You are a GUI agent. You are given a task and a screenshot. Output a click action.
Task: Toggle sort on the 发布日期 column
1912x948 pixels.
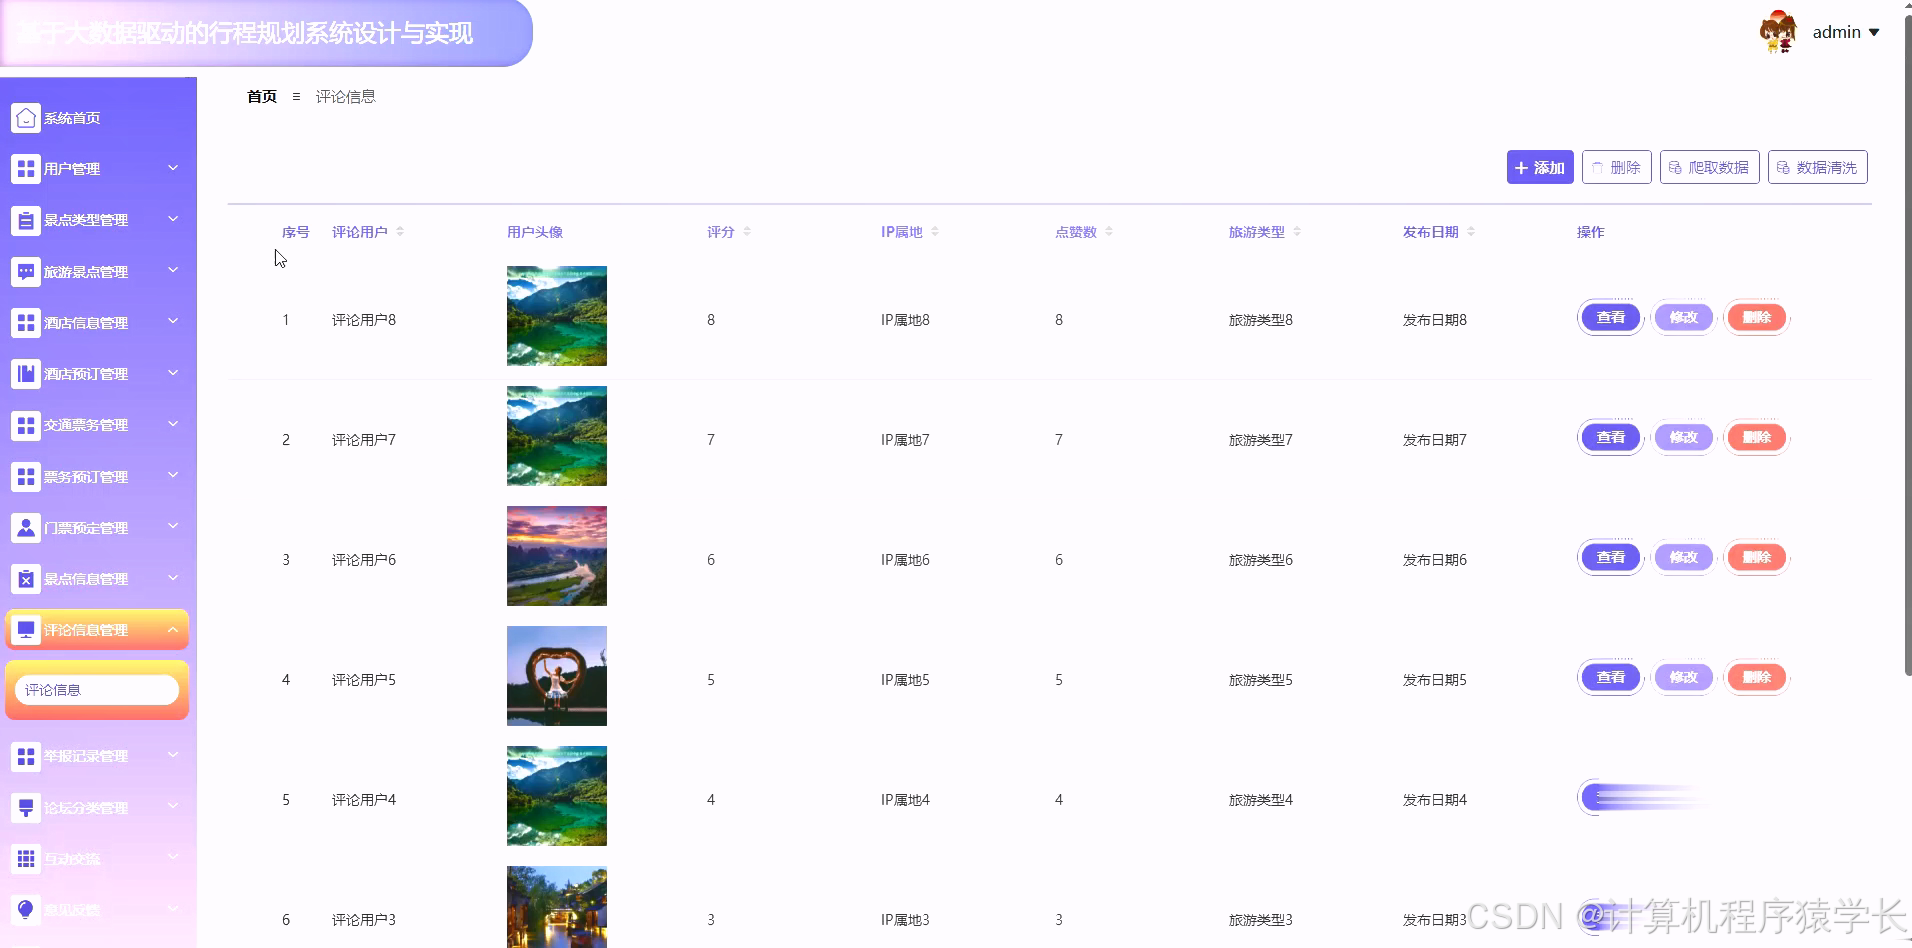point(1466,231)
